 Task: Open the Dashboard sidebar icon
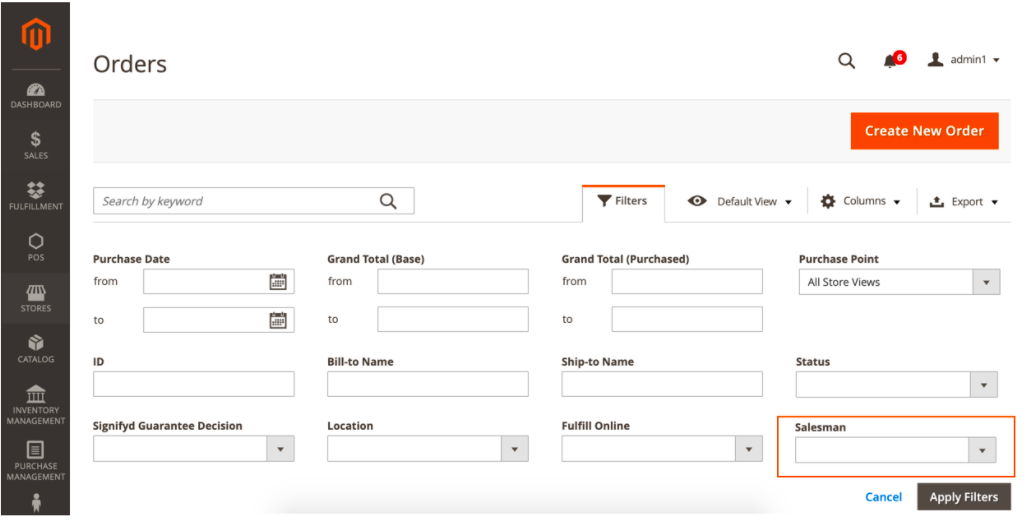(x=35, y=95)
